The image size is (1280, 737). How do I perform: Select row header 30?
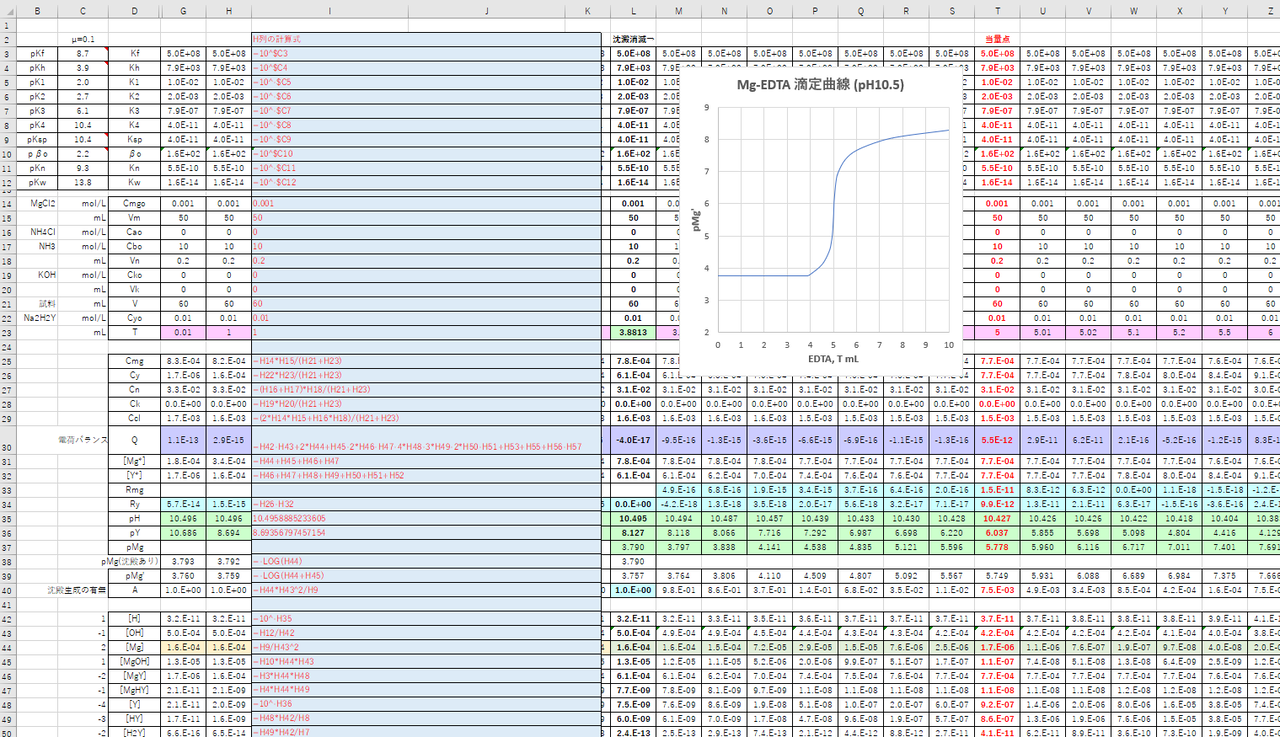pyautogui.click(x=8, y=440)
